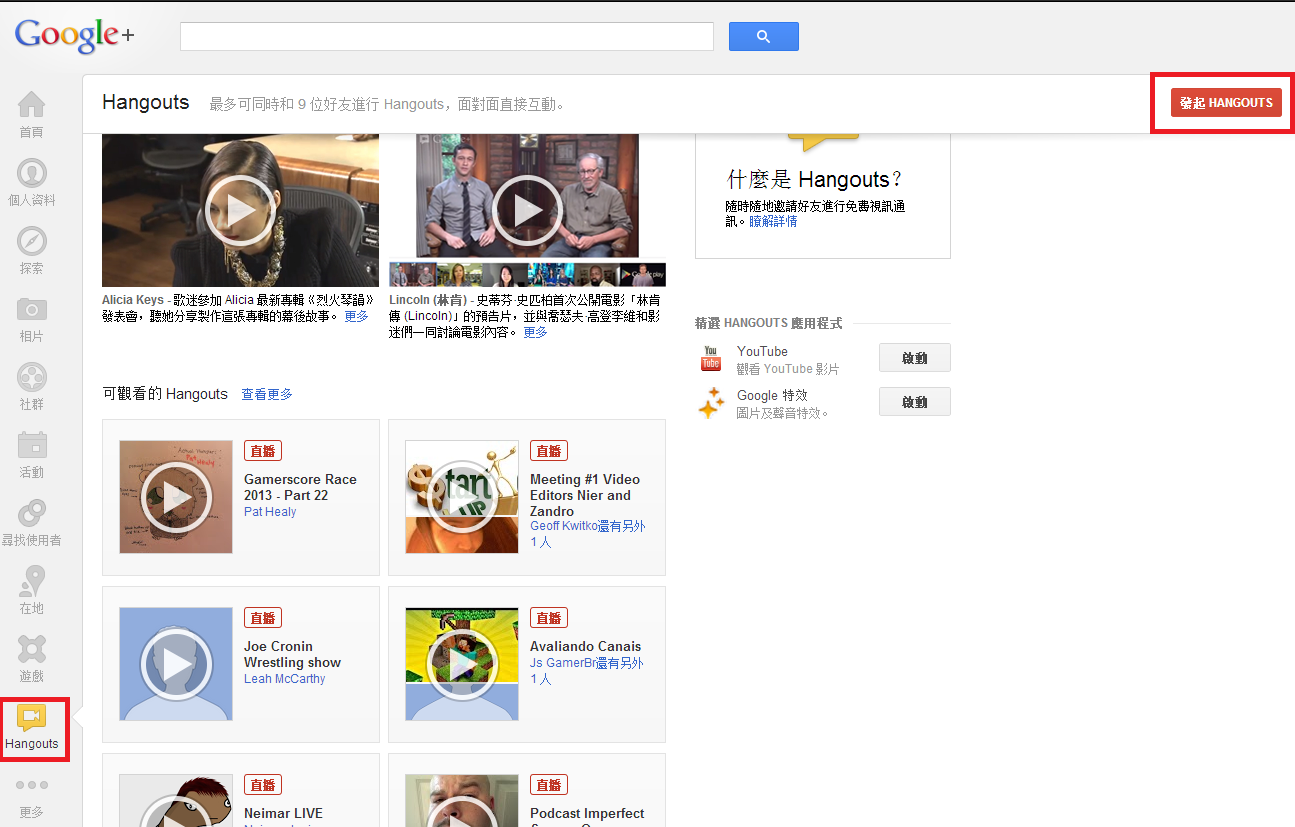Click 更多 link under Lincoln description
This screenshot has height=827, width=1295.
536,332
